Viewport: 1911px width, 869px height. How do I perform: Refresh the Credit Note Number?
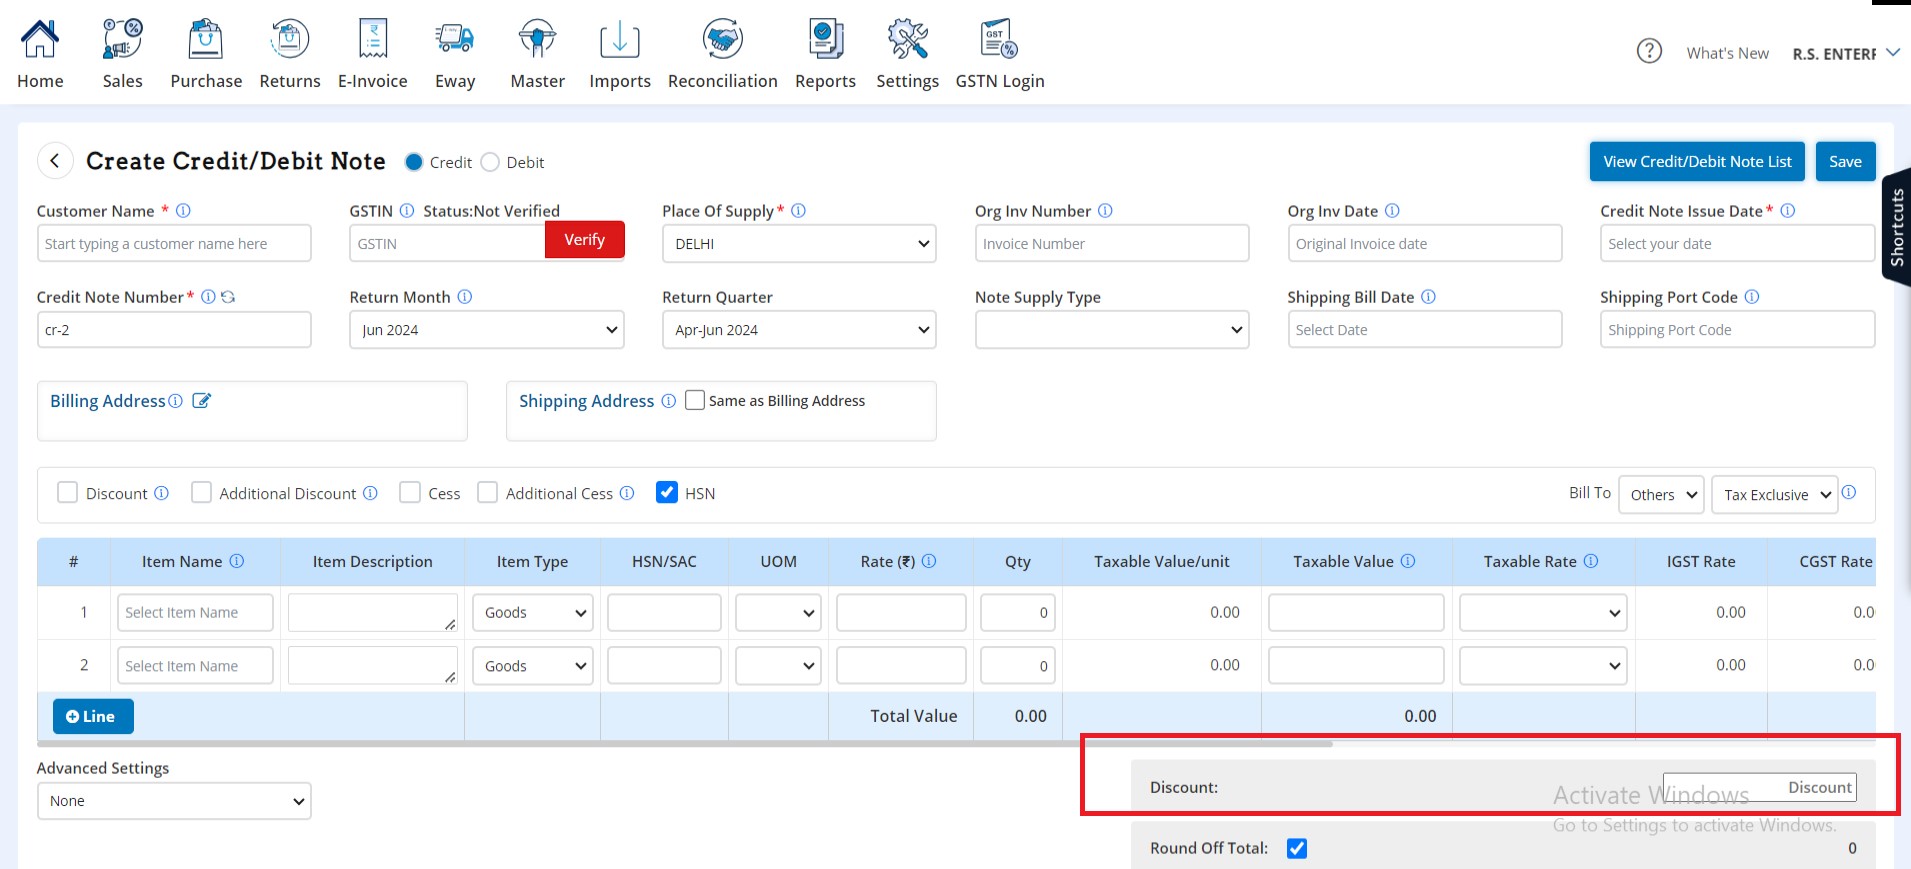click(228, 297)
